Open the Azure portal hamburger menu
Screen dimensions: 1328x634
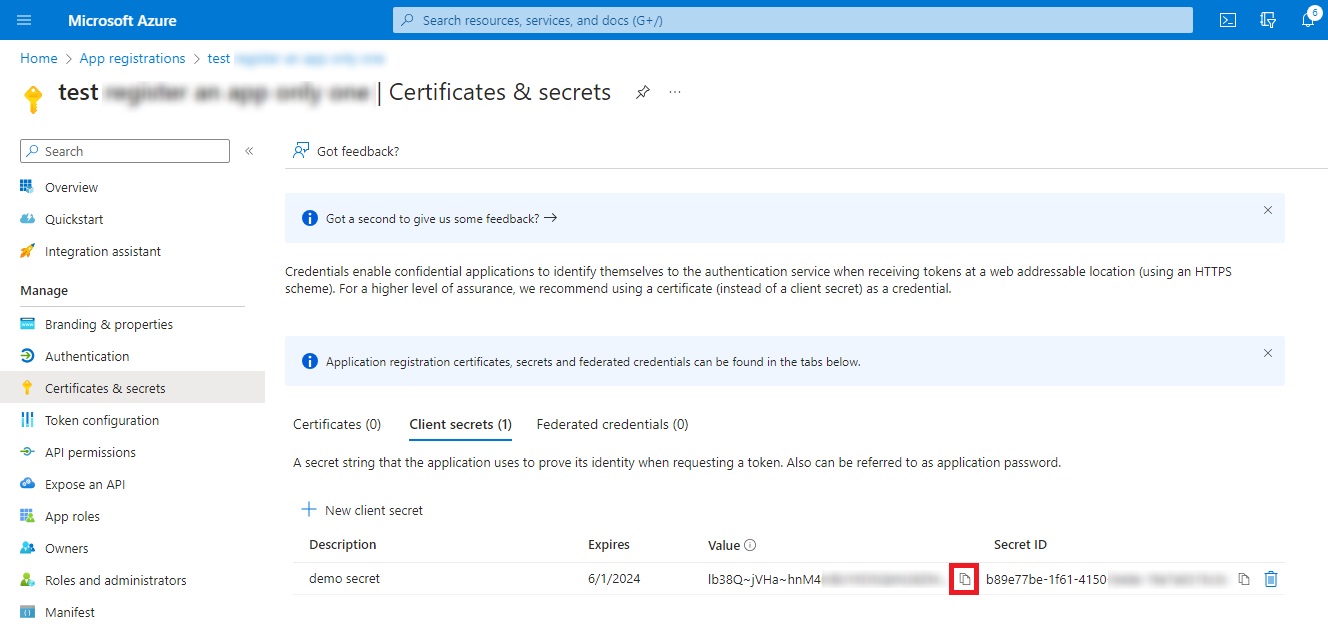coord(24,20)
